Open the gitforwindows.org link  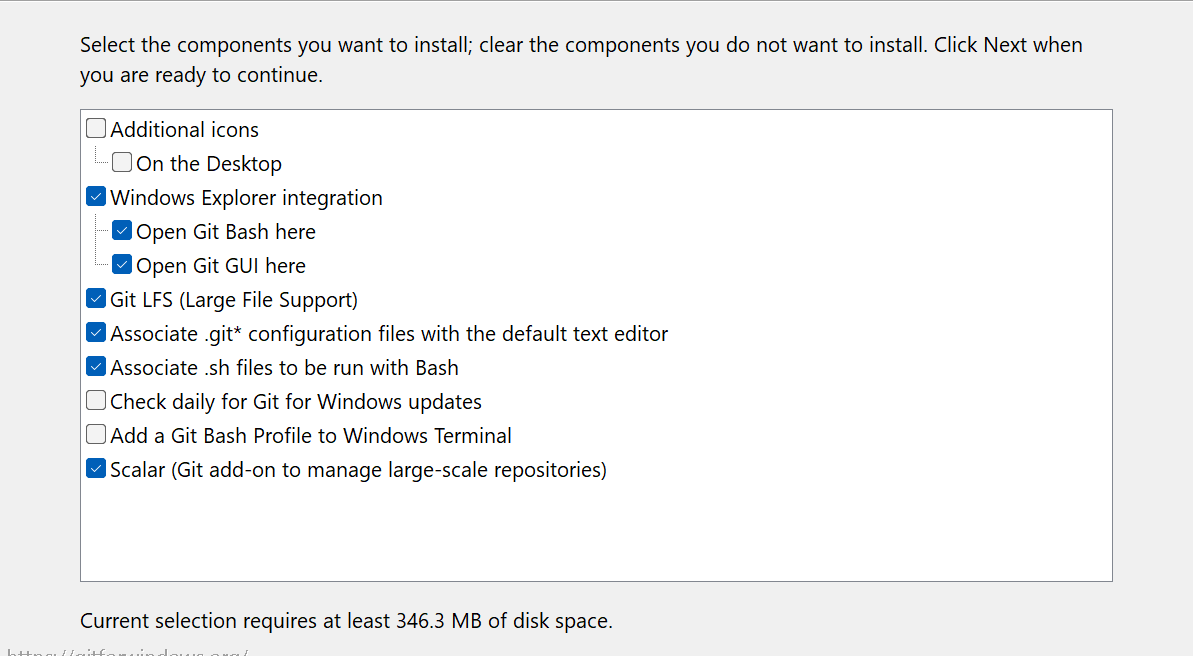point(125,651)
